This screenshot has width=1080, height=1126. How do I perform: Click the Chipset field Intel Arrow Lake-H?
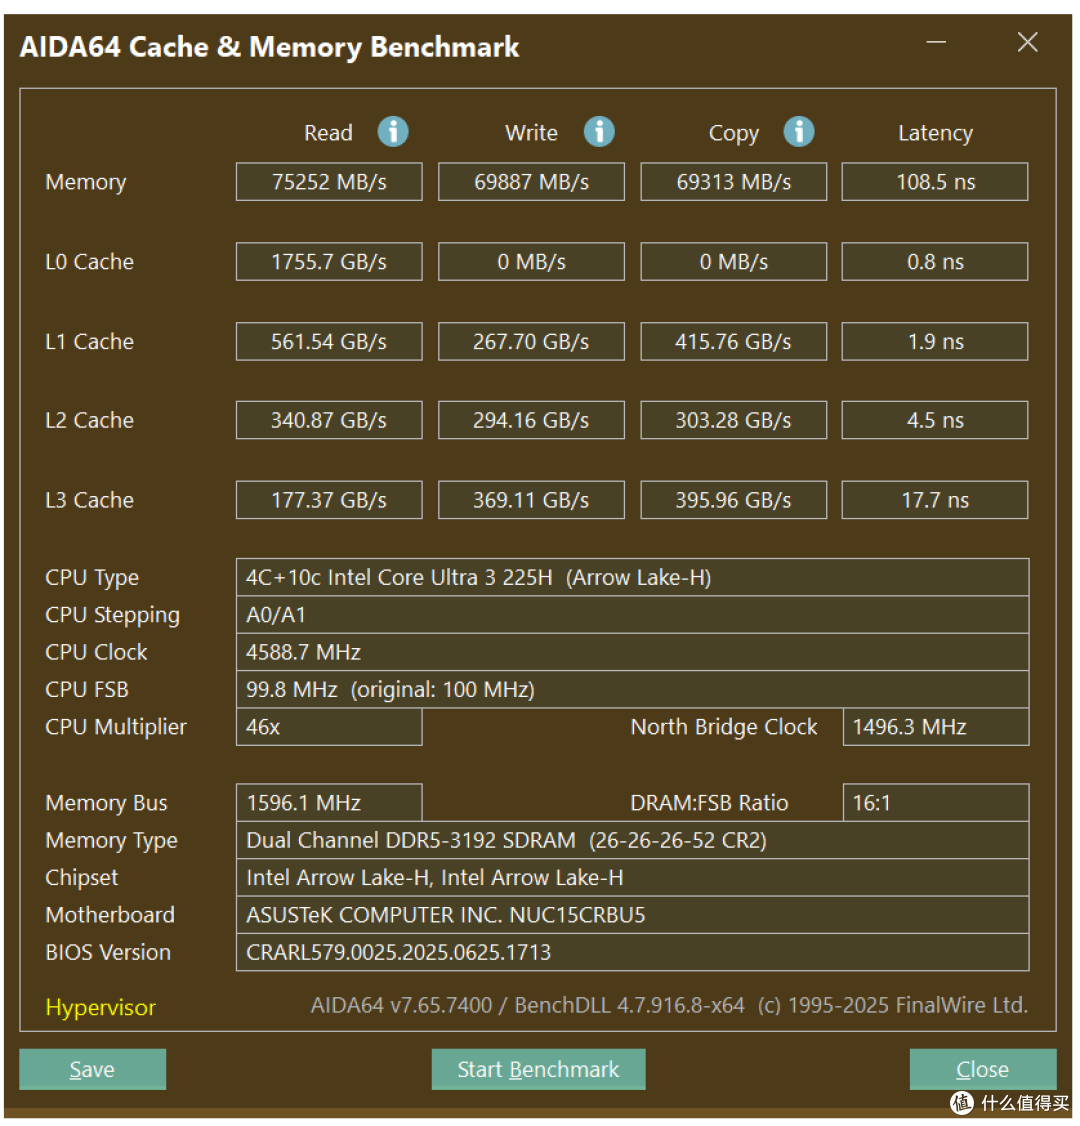(x=633, y=878)
